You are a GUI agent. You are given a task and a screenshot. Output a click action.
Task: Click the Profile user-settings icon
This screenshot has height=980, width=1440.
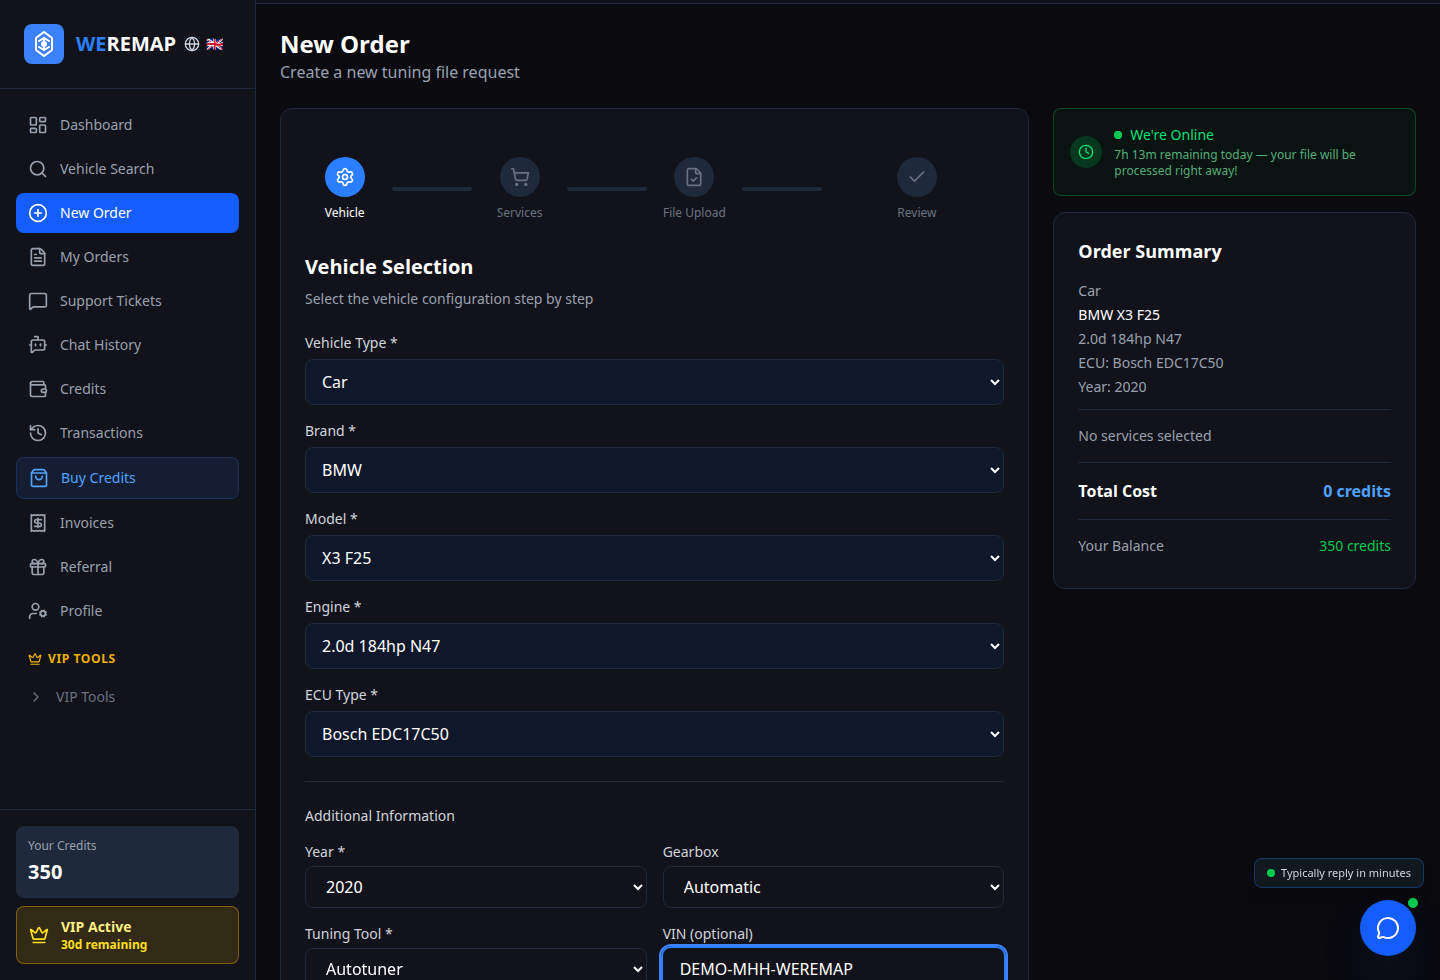click(x=38, y=611)
